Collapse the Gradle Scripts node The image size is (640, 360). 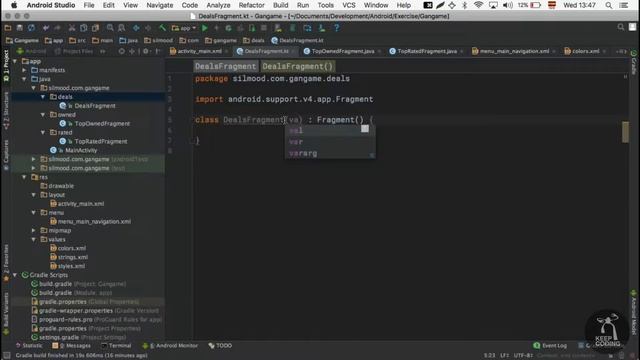15,275
